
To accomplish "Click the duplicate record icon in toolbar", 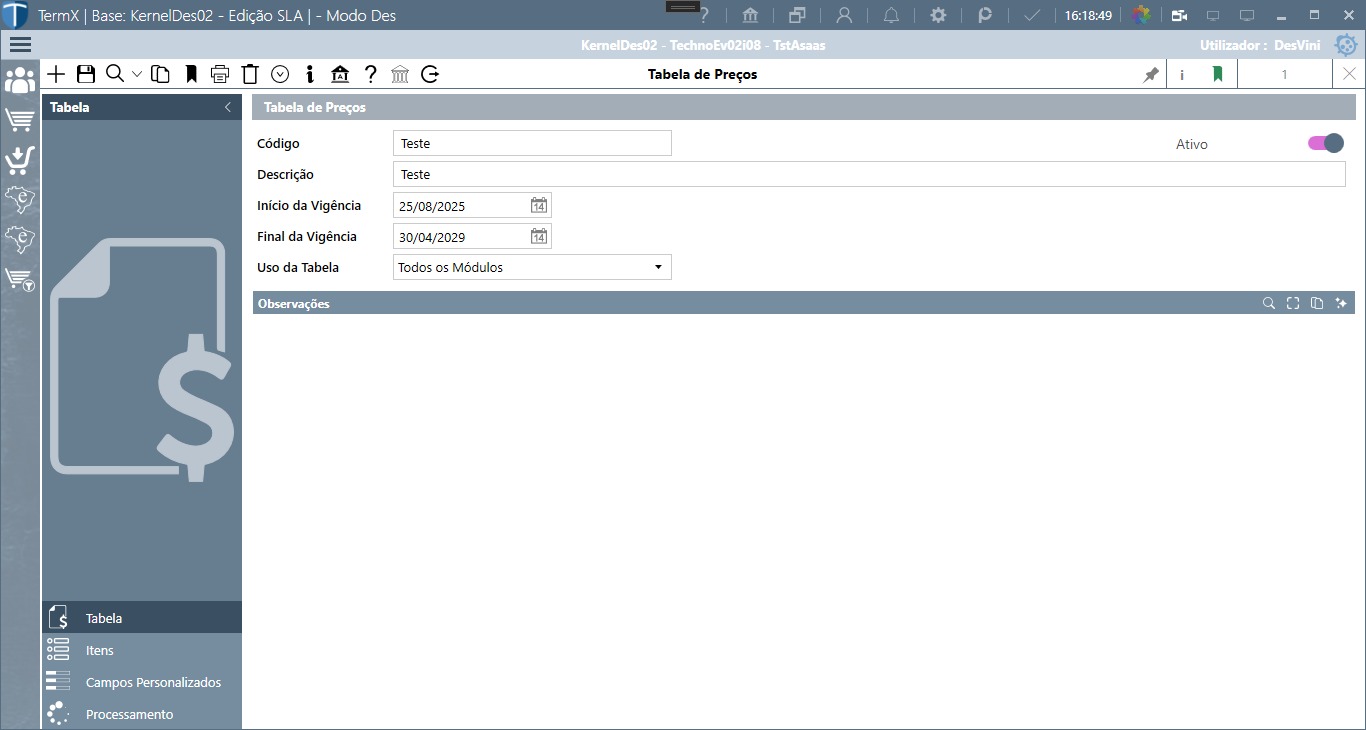I will 160,74.
